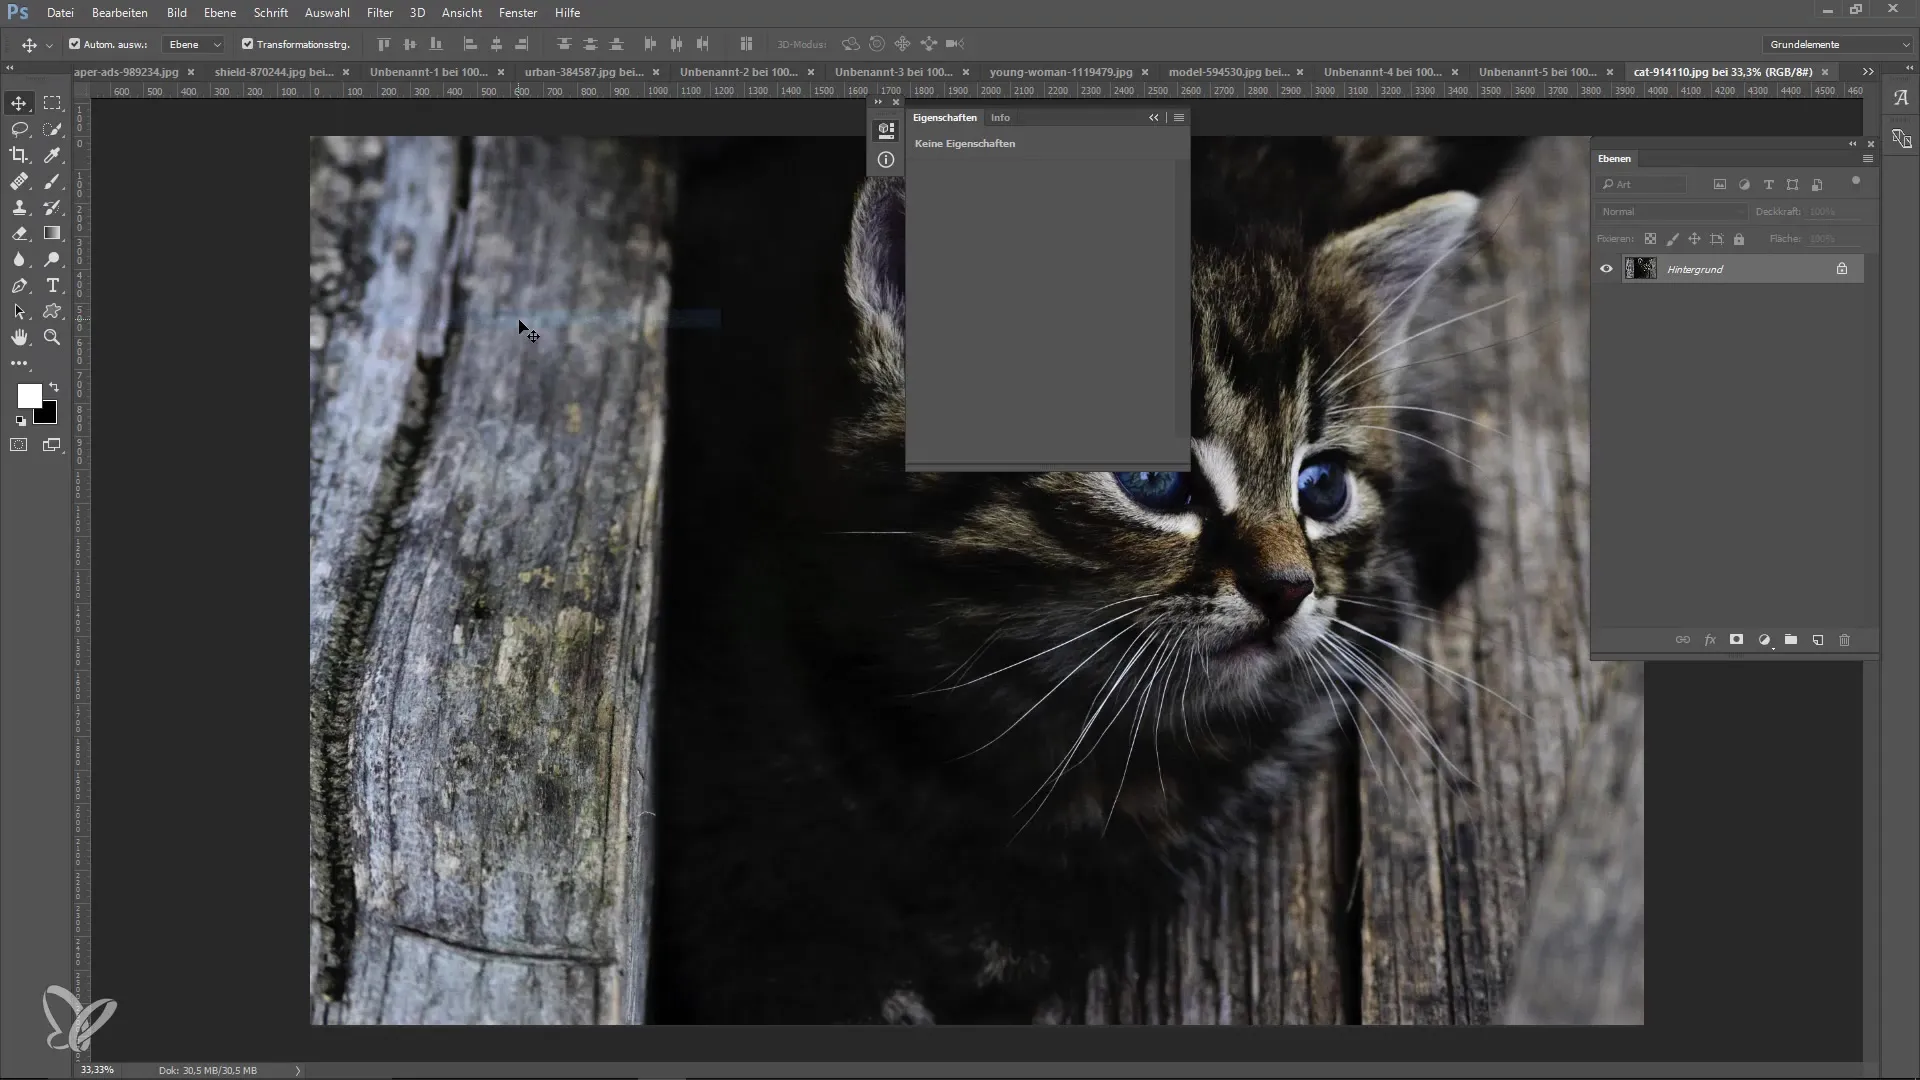Click the Hintergrund layer thumbnail
Screen dimensions: 1920x1080
(x=1641, y=269)
